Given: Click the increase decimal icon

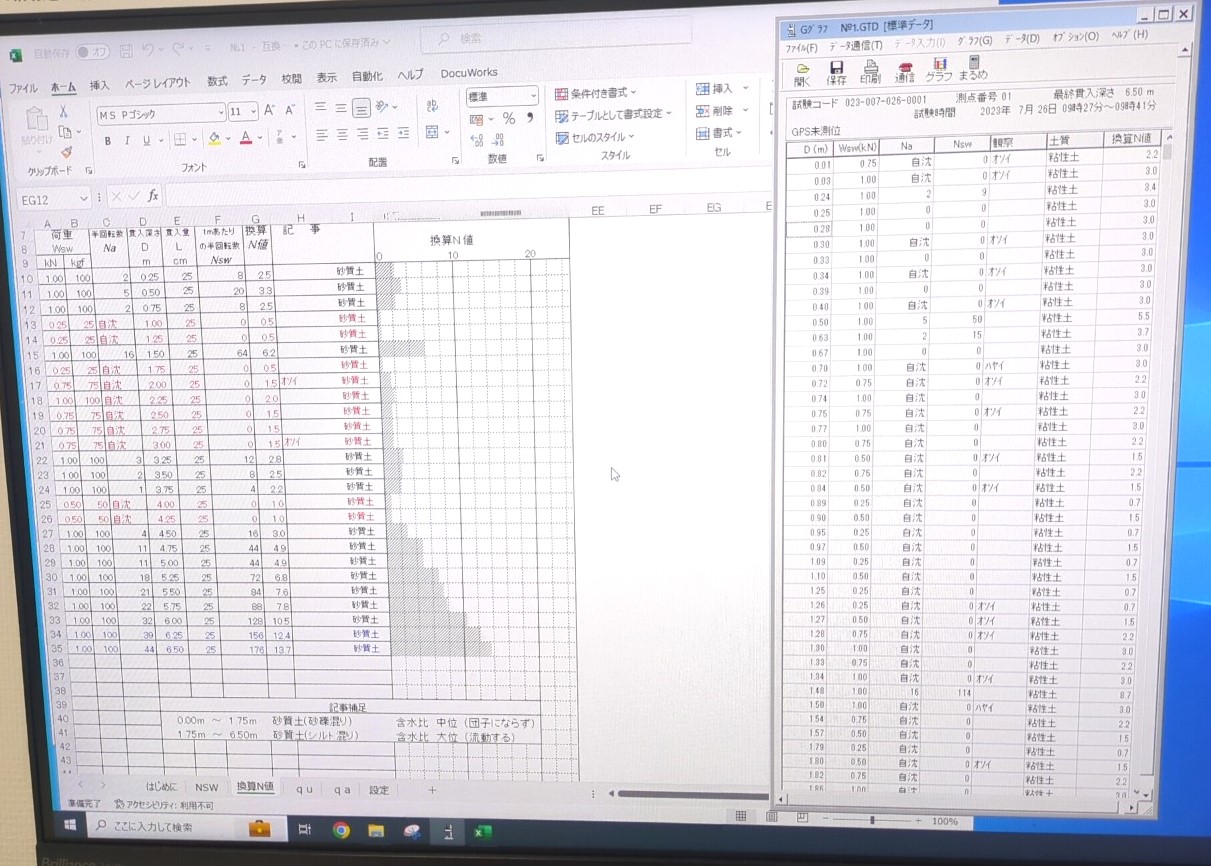Looking at the screenshot, I should pyautogui.click(x=477, y=141).
